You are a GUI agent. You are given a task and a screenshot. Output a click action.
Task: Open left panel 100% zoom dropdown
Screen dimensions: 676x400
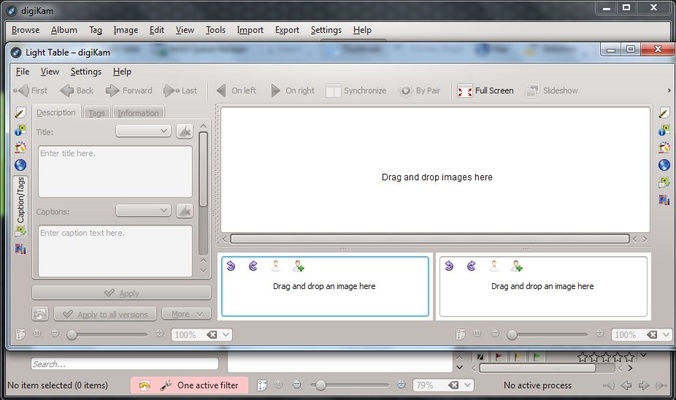(226, 334)
